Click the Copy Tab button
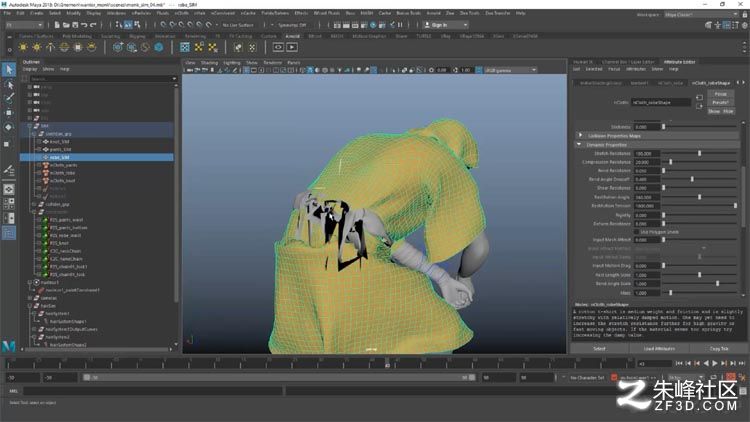Image resolution: width=750 pixels, height=422 pixels. [x=718, y=349]
